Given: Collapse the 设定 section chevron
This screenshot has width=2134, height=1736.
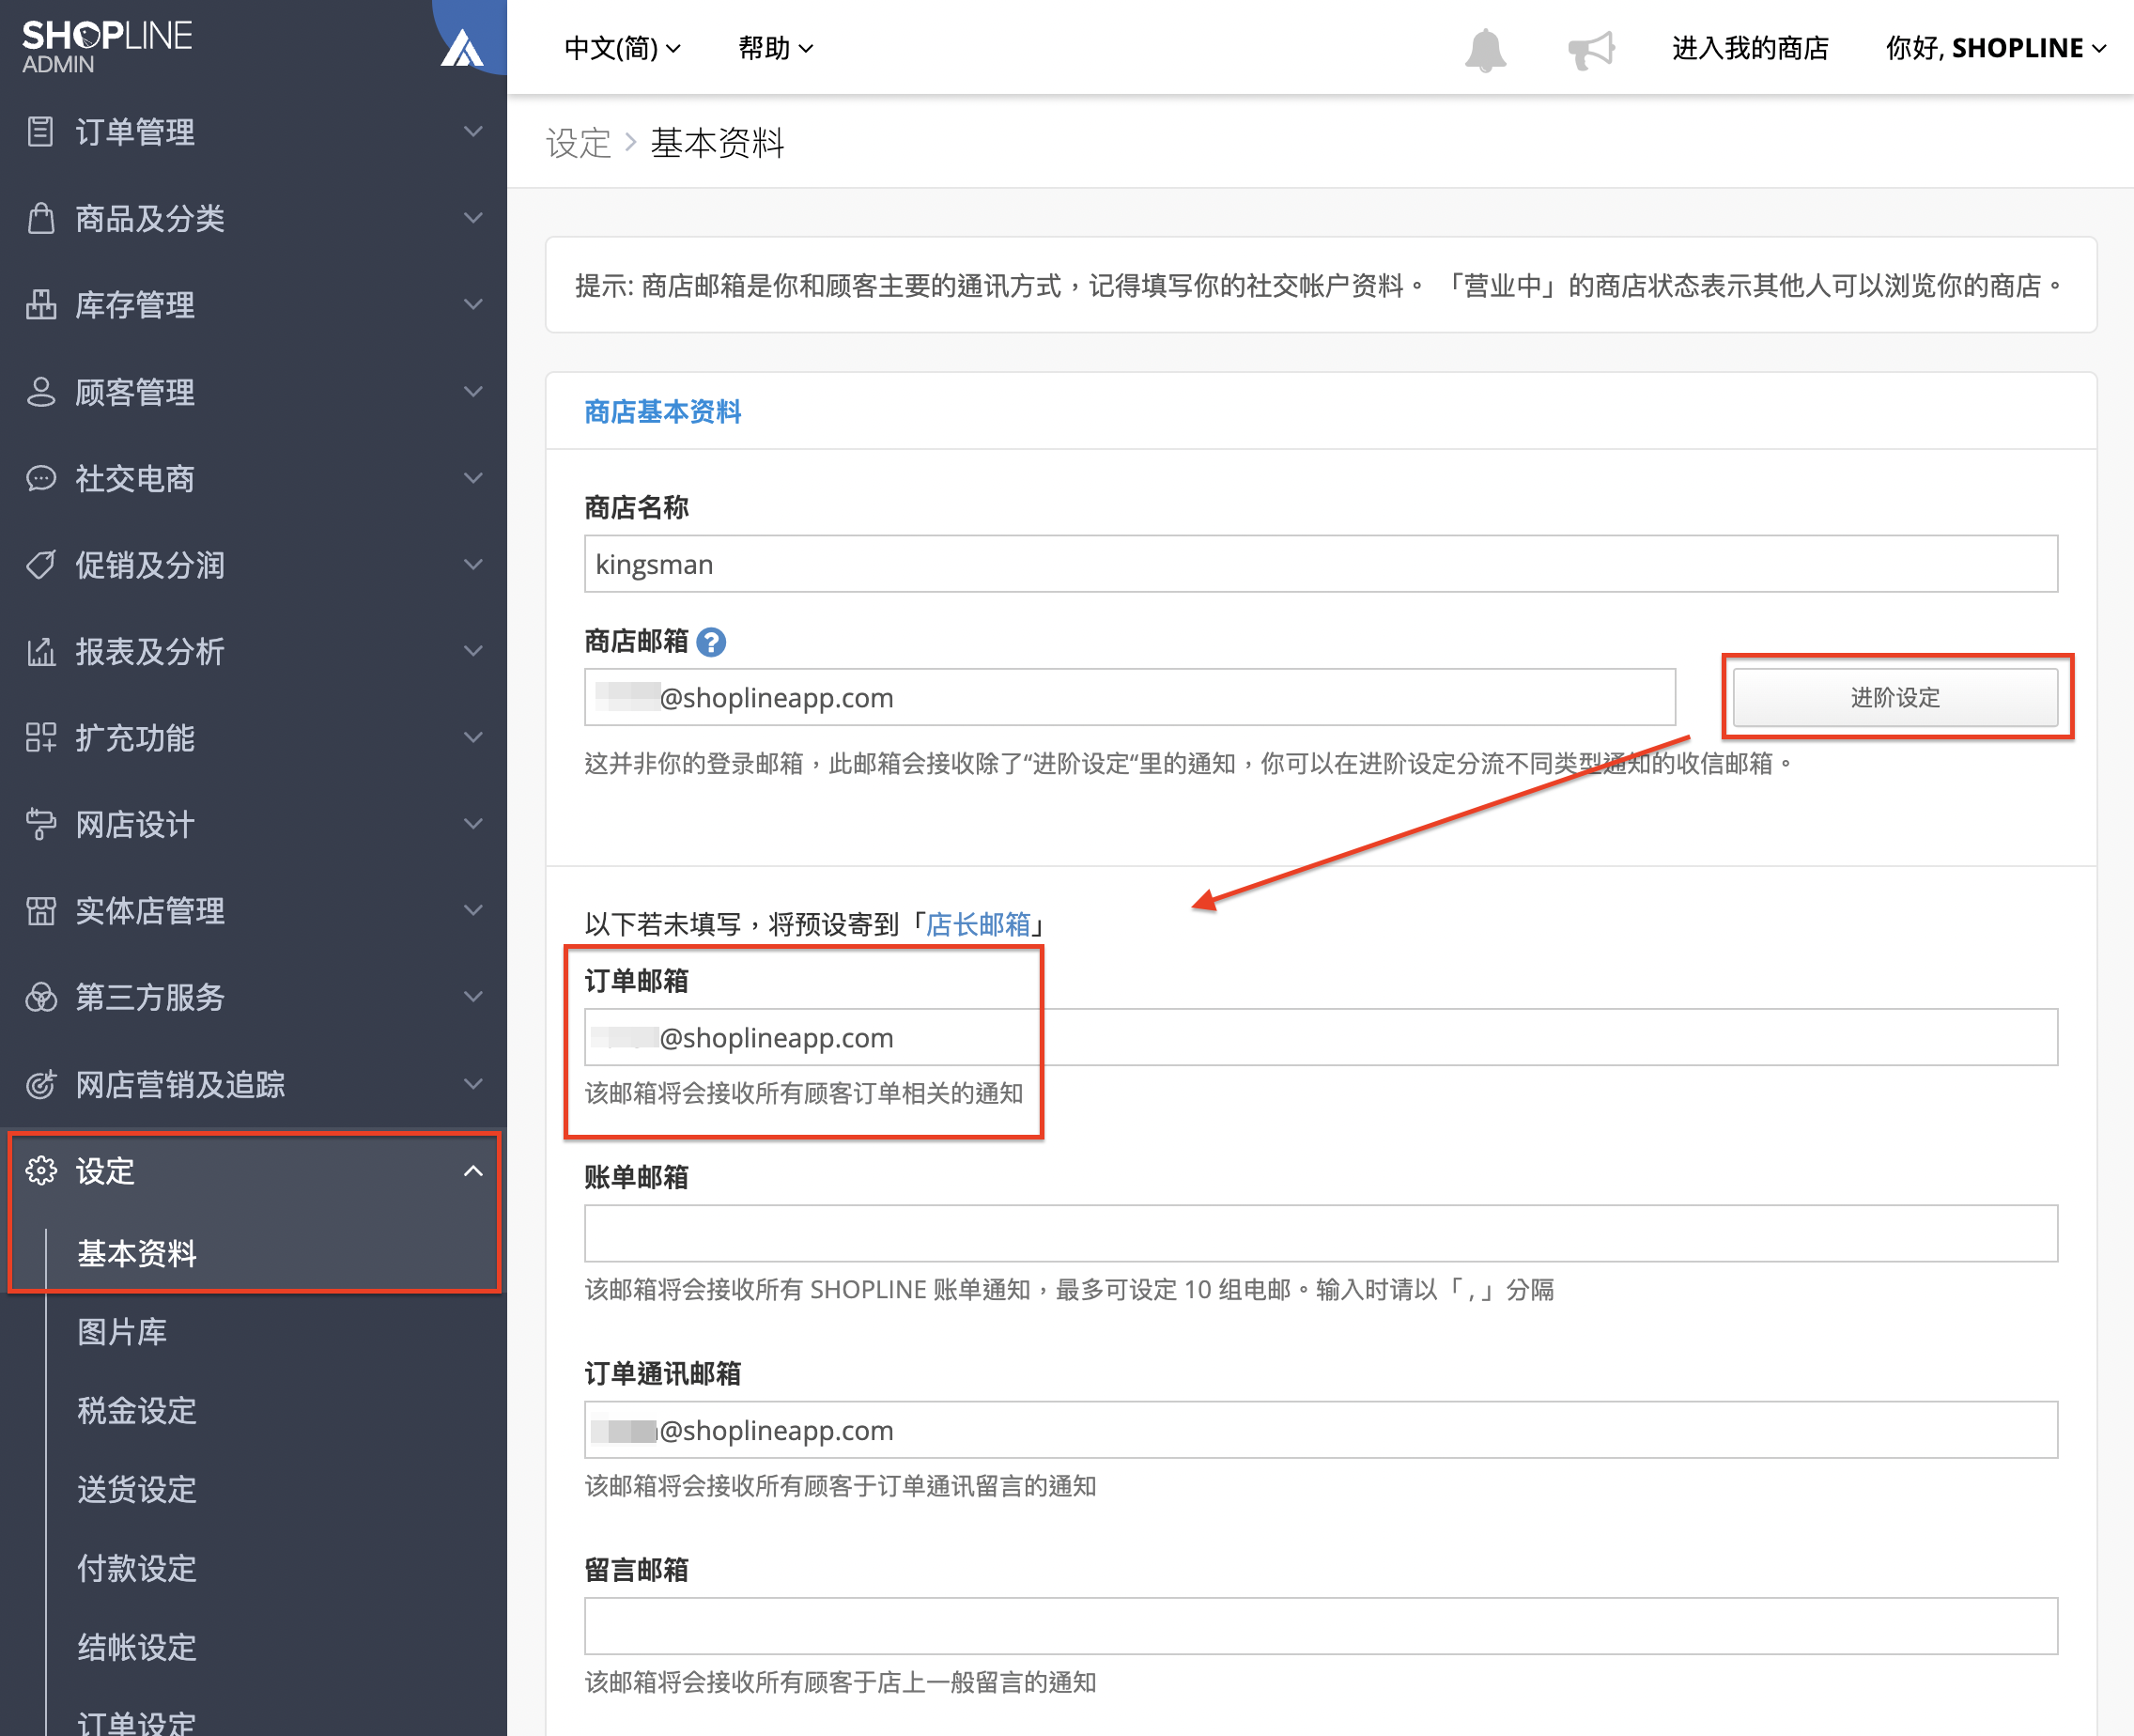Looking at the screenshot, I should (473, 1170).
